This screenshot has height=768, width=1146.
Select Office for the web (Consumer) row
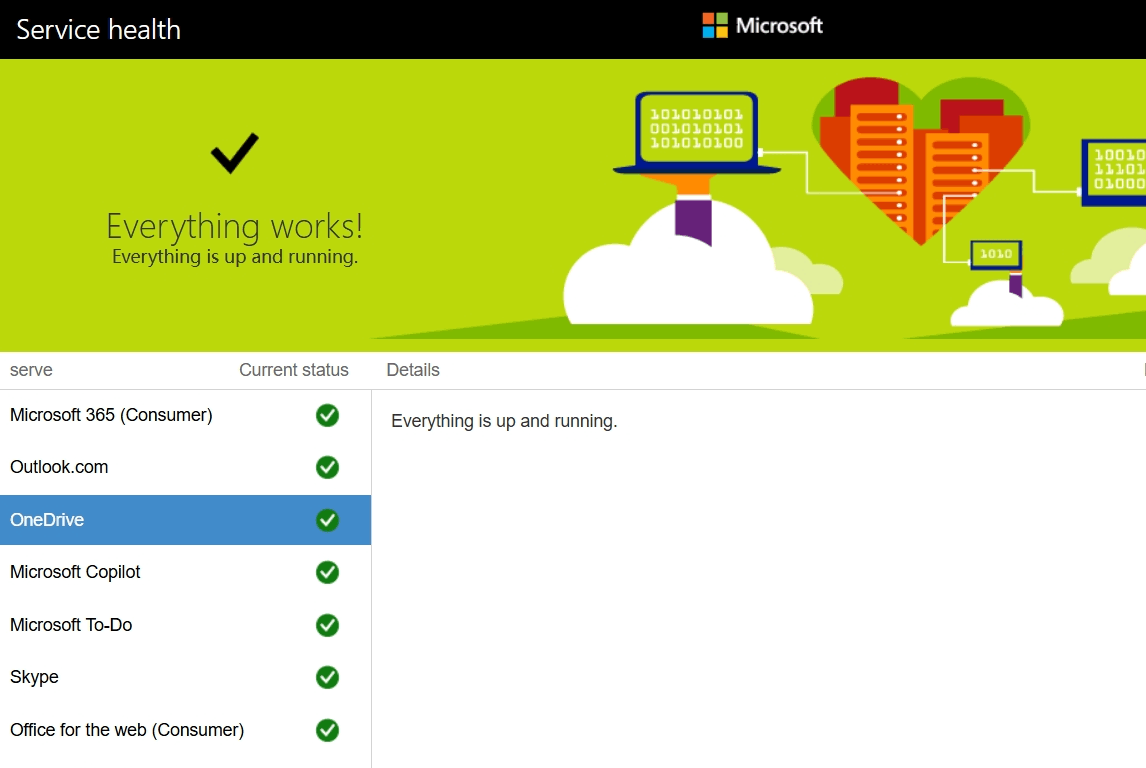click(x=186, y=730)
